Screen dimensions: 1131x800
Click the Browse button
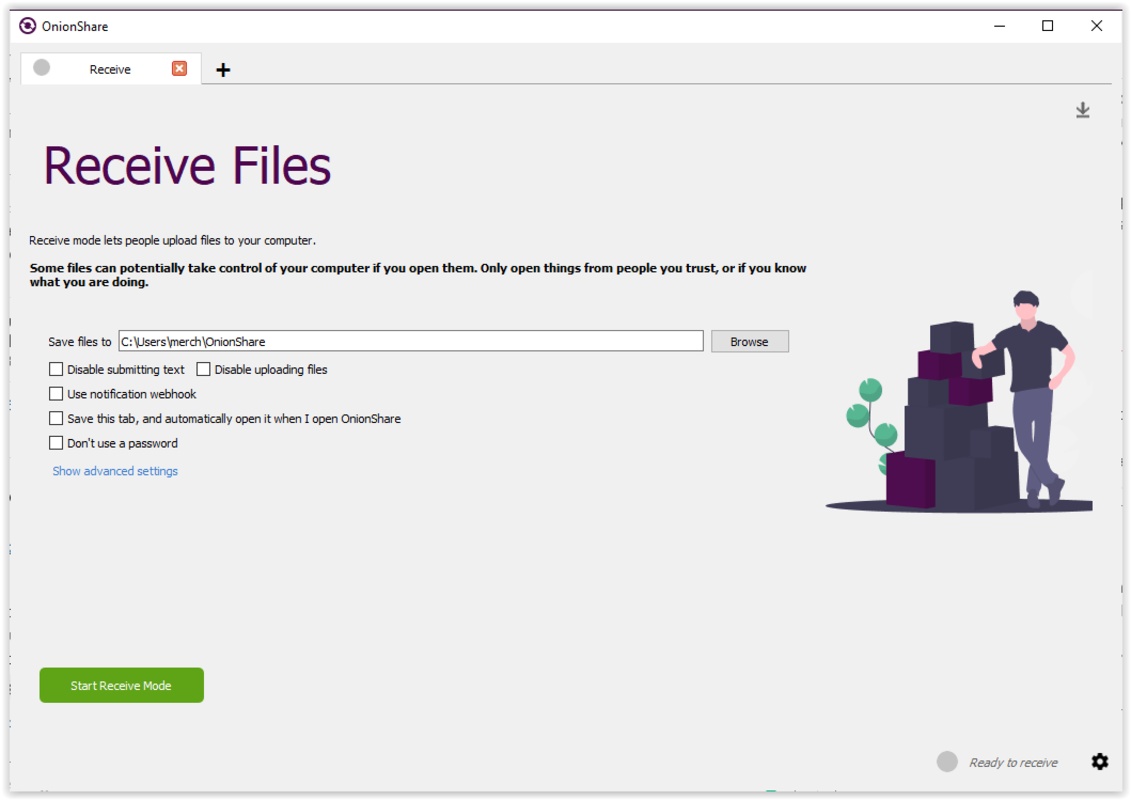point(749,341)
